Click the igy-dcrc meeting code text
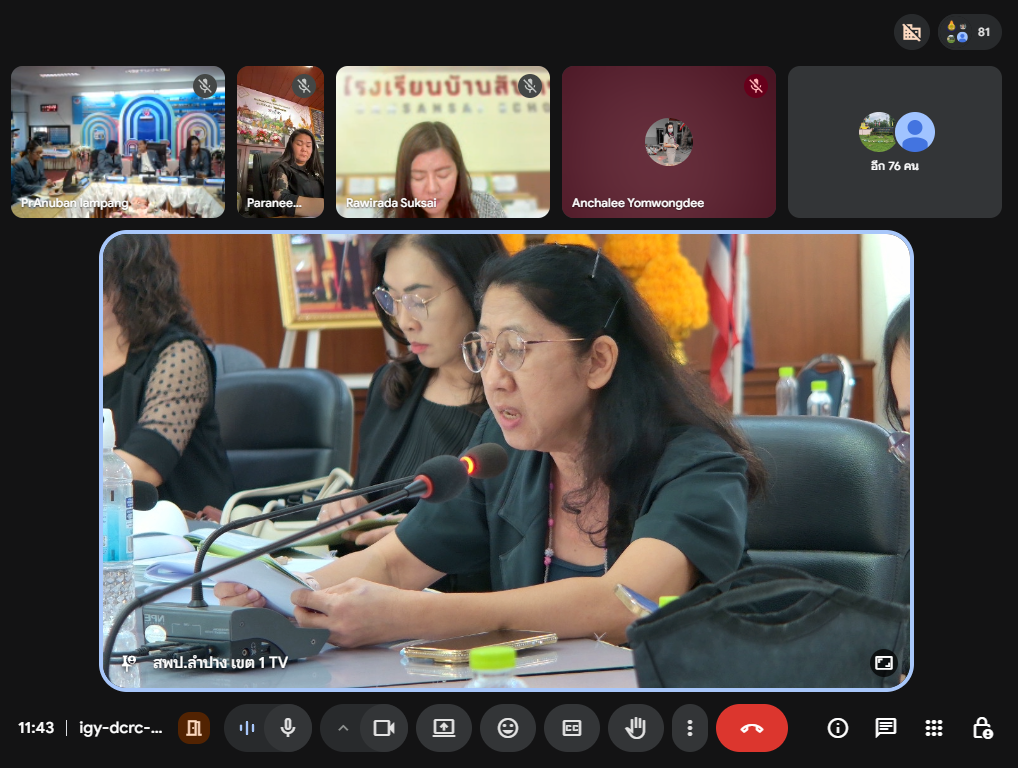Screen dimensions: 1018x768 (120, 728)
